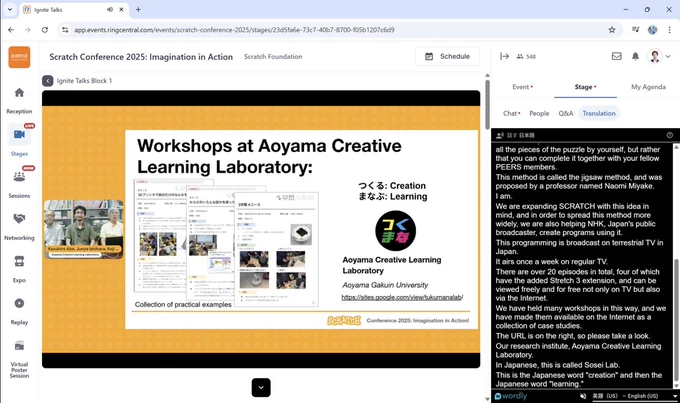
Task: Click the Wordly logo
Action: (x=510, y=396)
